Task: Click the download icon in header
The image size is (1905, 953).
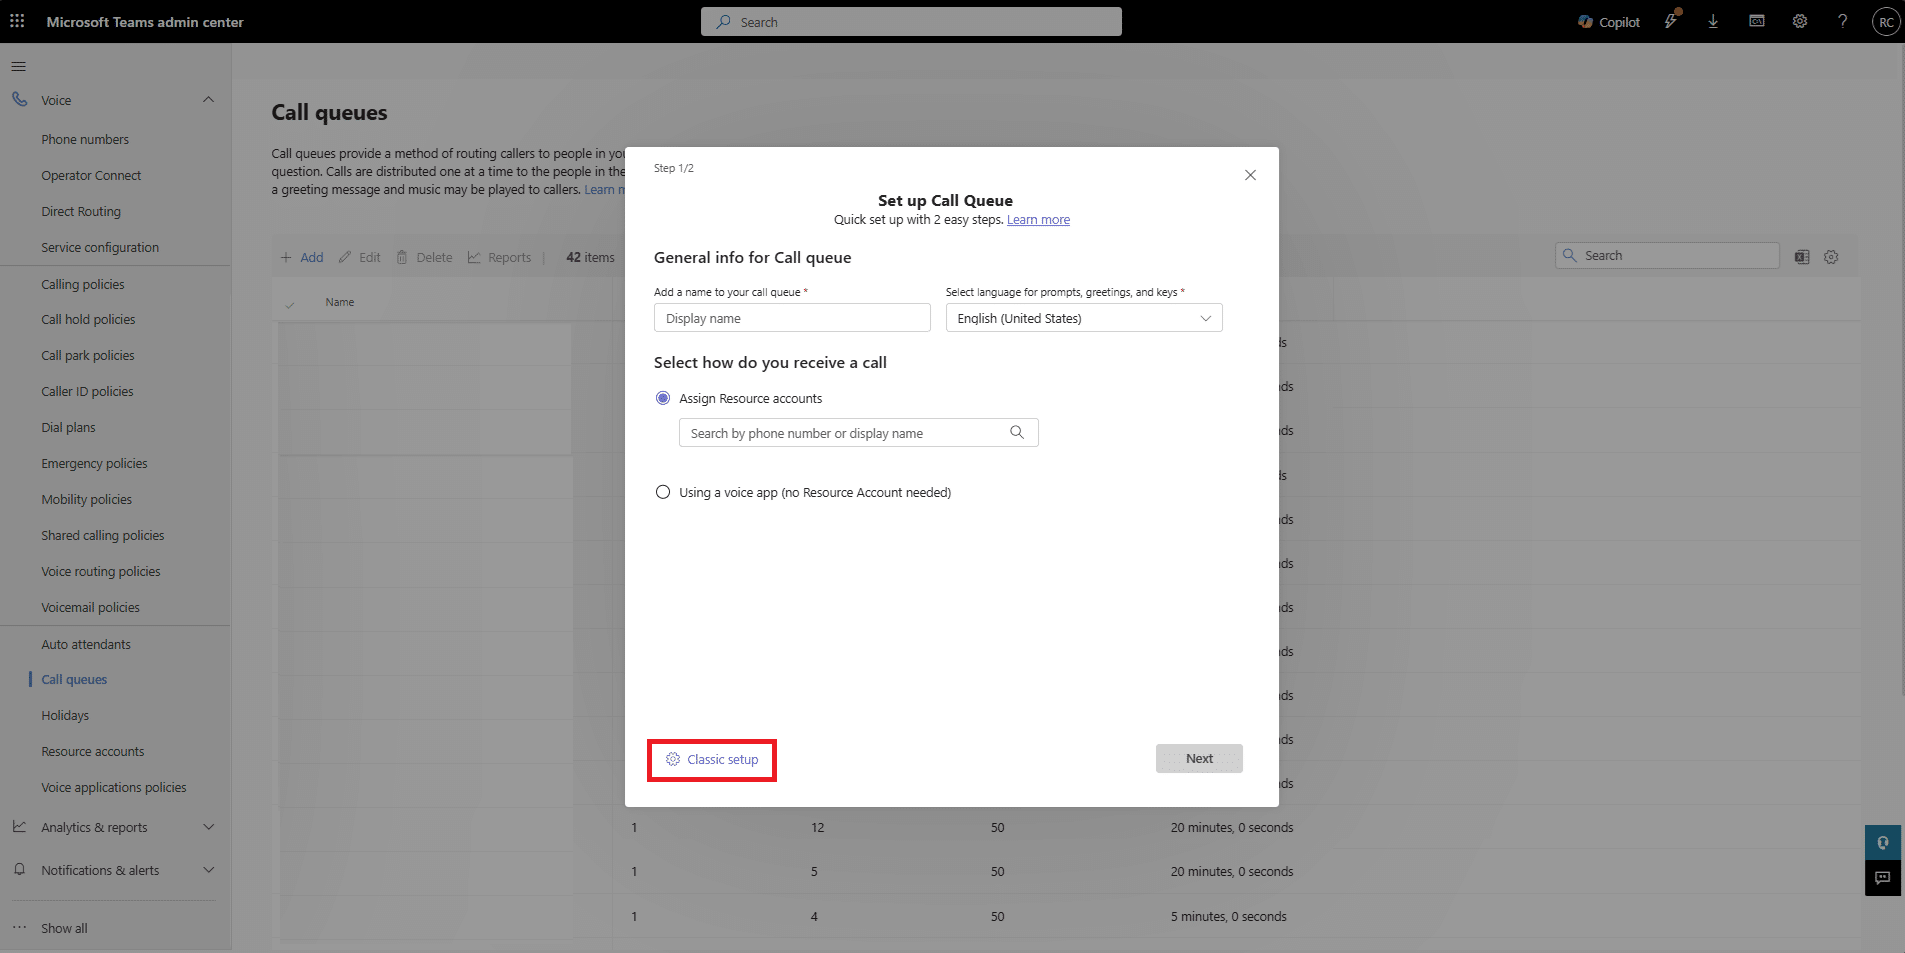Action: point(1713,21)
